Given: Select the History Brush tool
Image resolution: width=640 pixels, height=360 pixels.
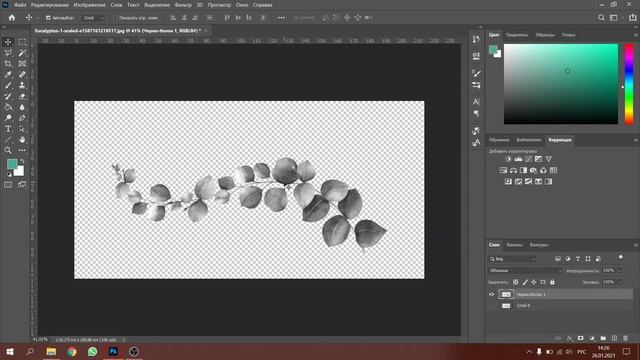Looking at the screenshot, I should click(x=8, y=96).
